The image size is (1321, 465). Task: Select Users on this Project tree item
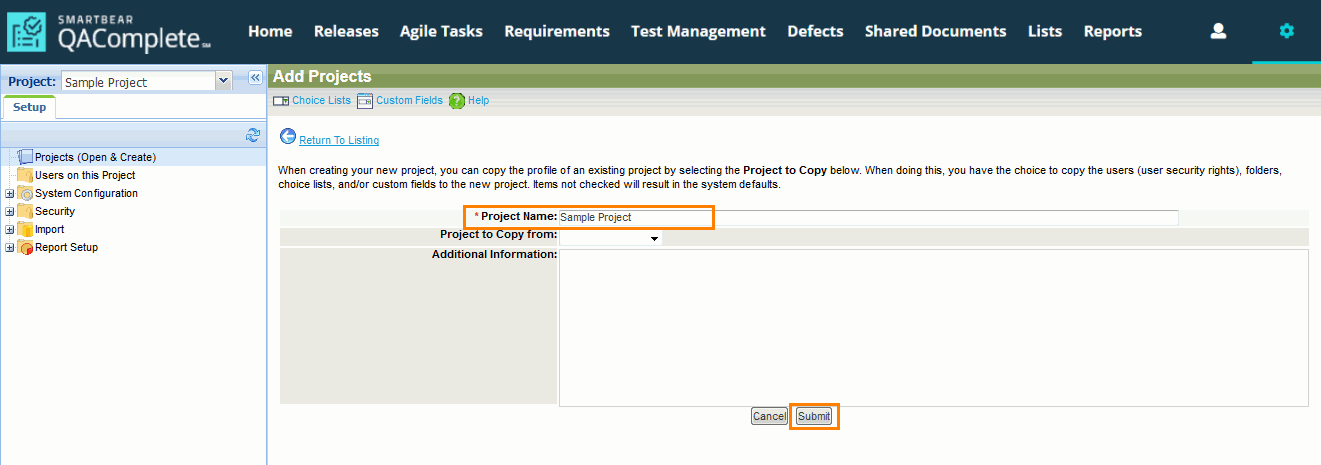click(85, 175)
